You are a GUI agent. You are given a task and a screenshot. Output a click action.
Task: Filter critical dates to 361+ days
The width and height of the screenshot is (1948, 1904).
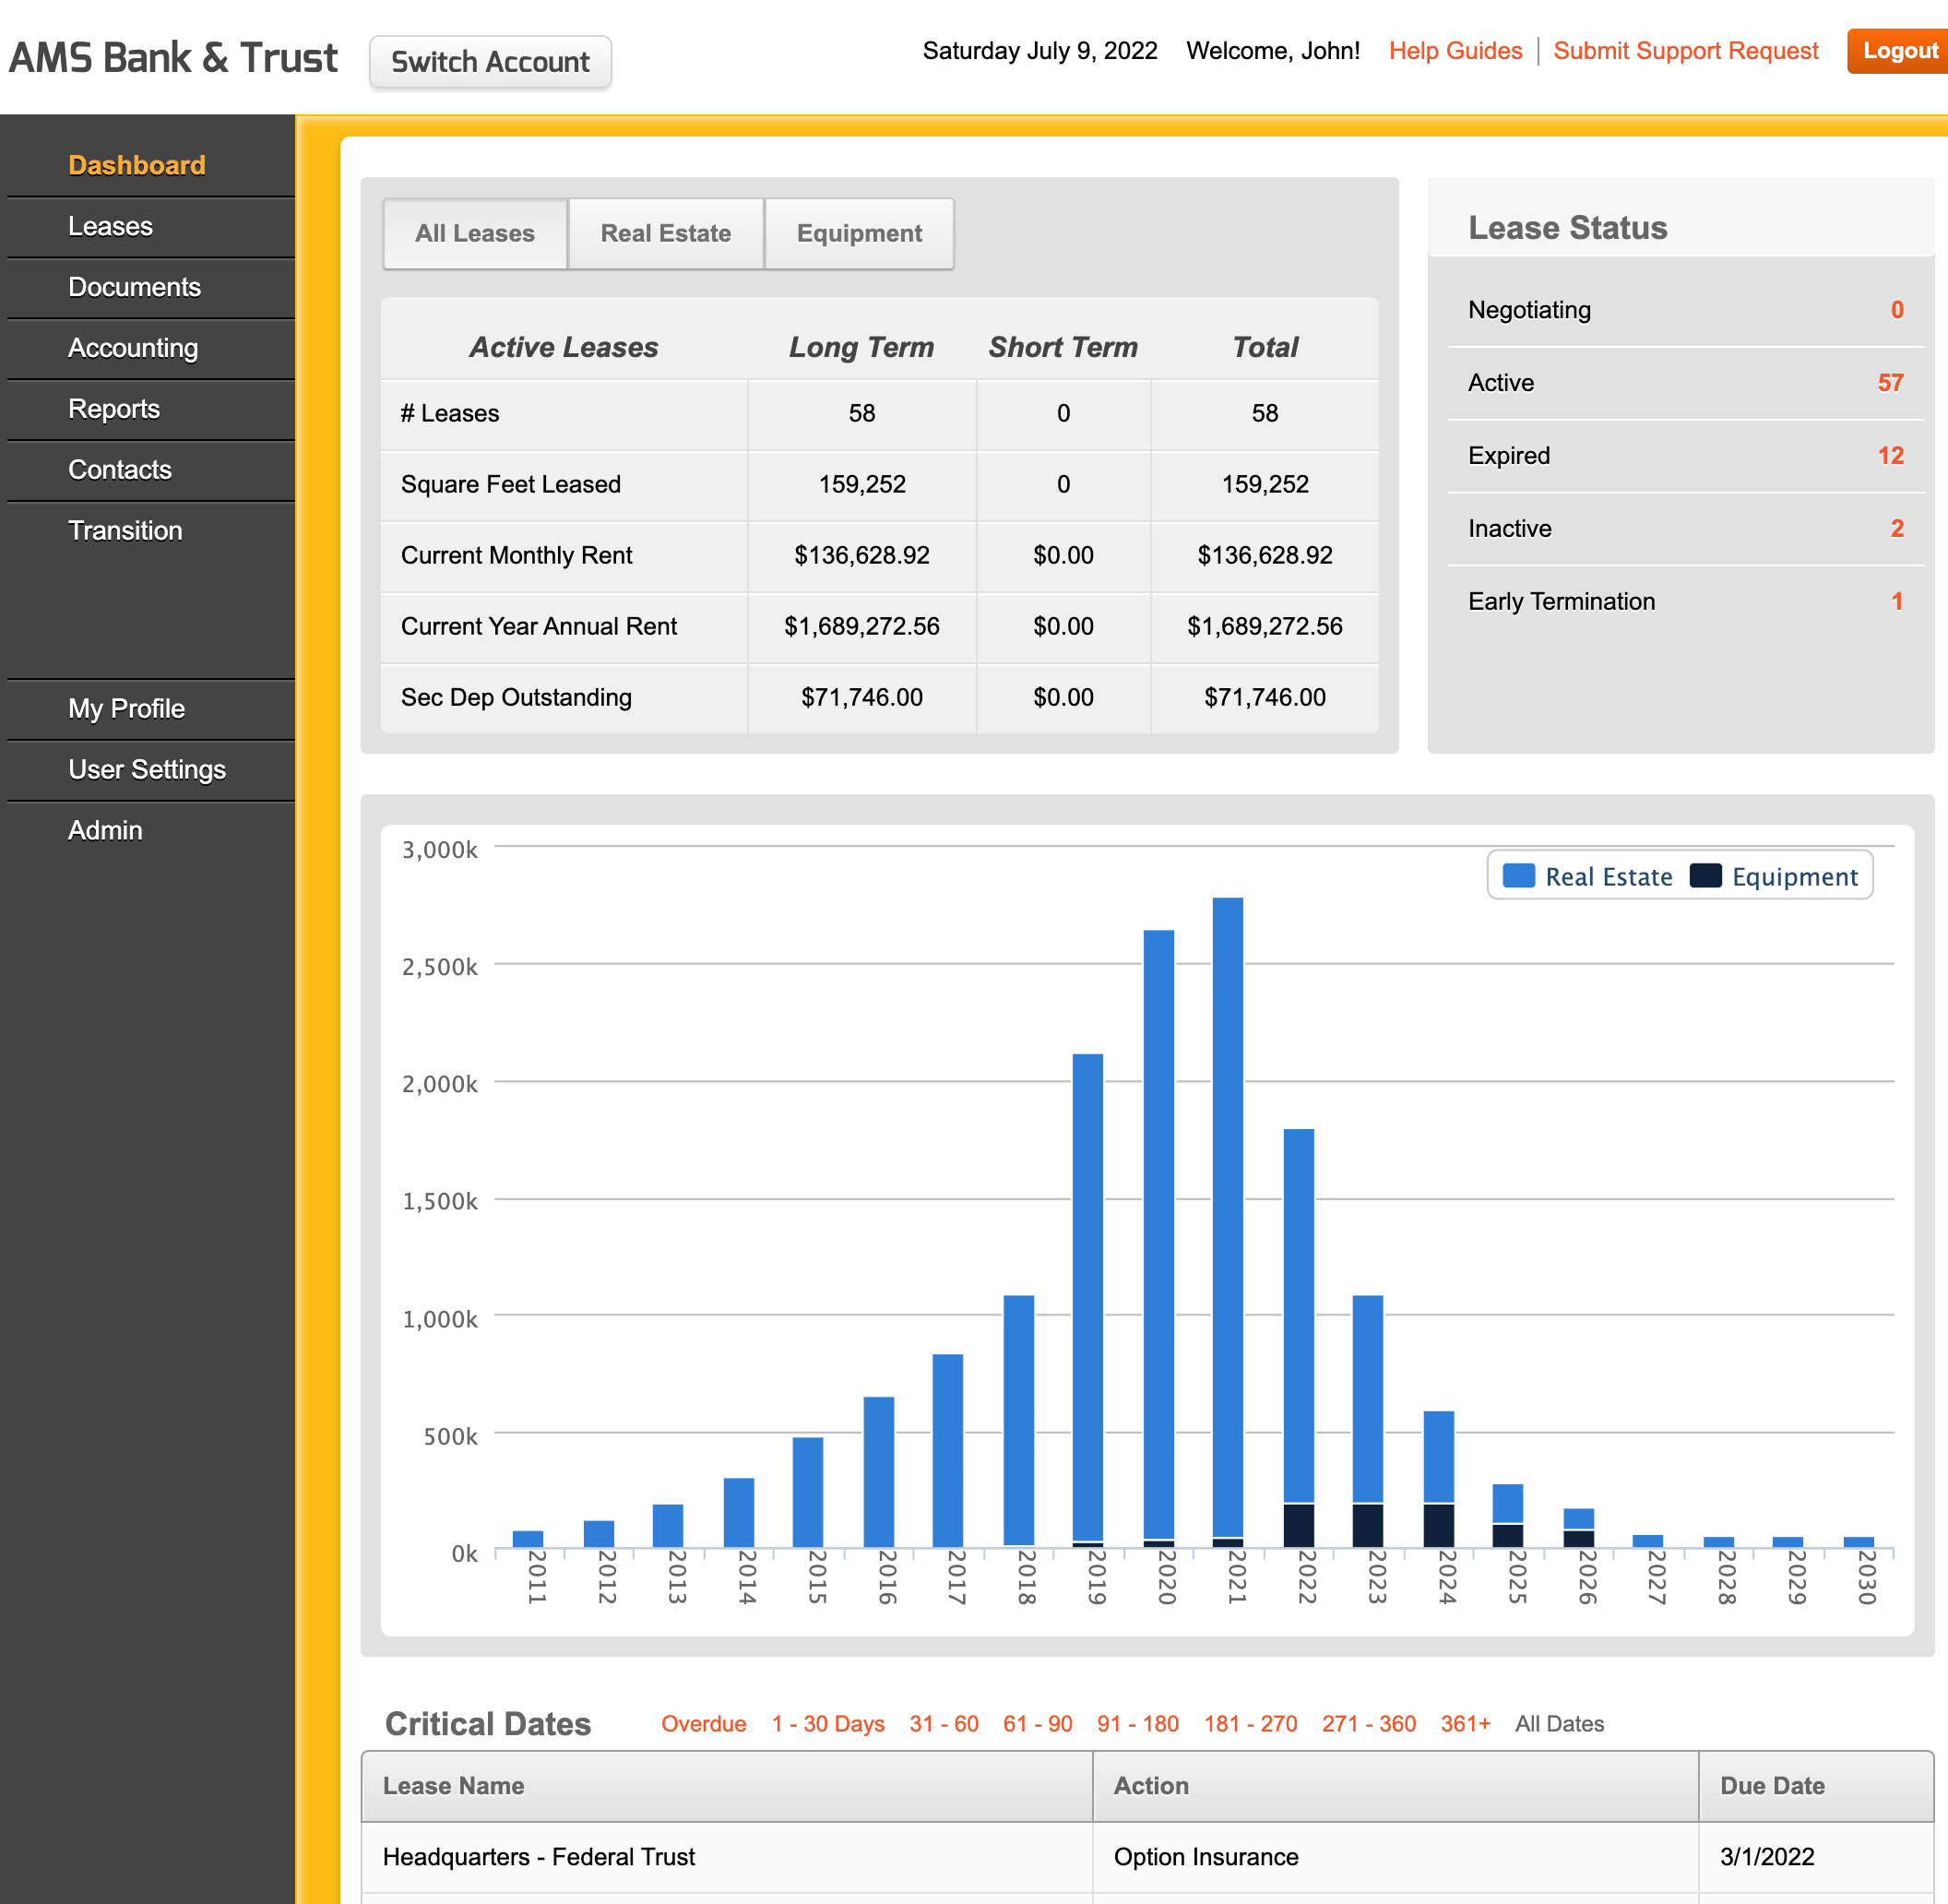1464,1724
